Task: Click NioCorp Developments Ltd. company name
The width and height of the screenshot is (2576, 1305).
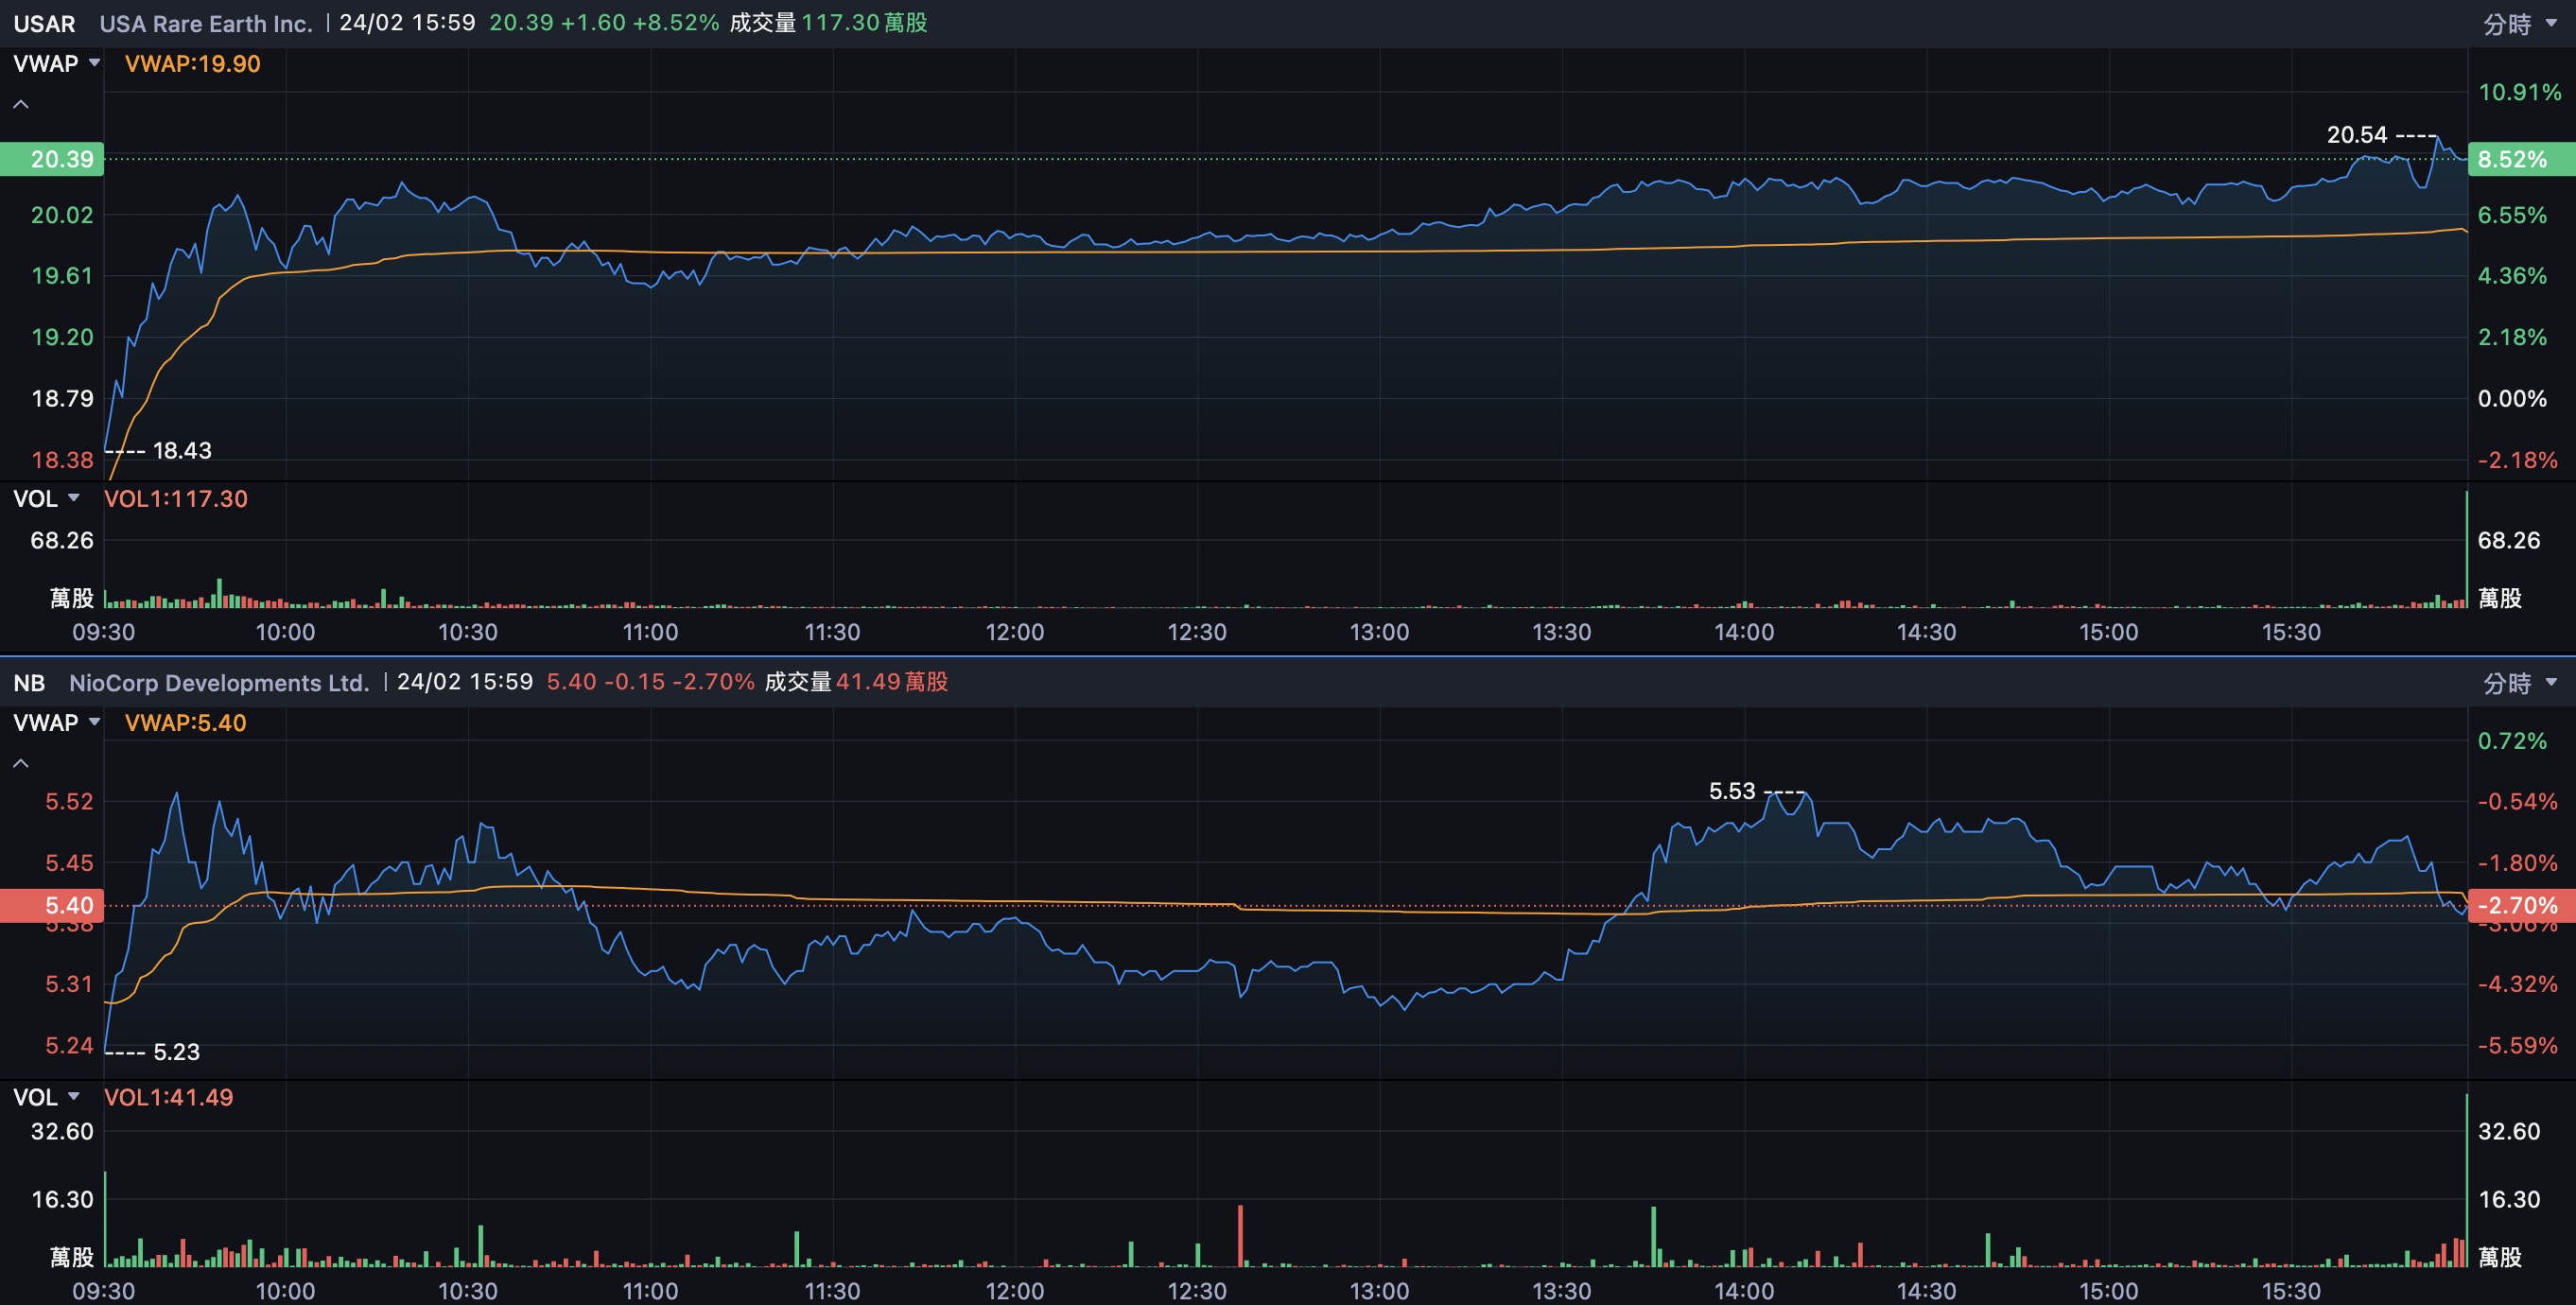Action: [219, 683]
